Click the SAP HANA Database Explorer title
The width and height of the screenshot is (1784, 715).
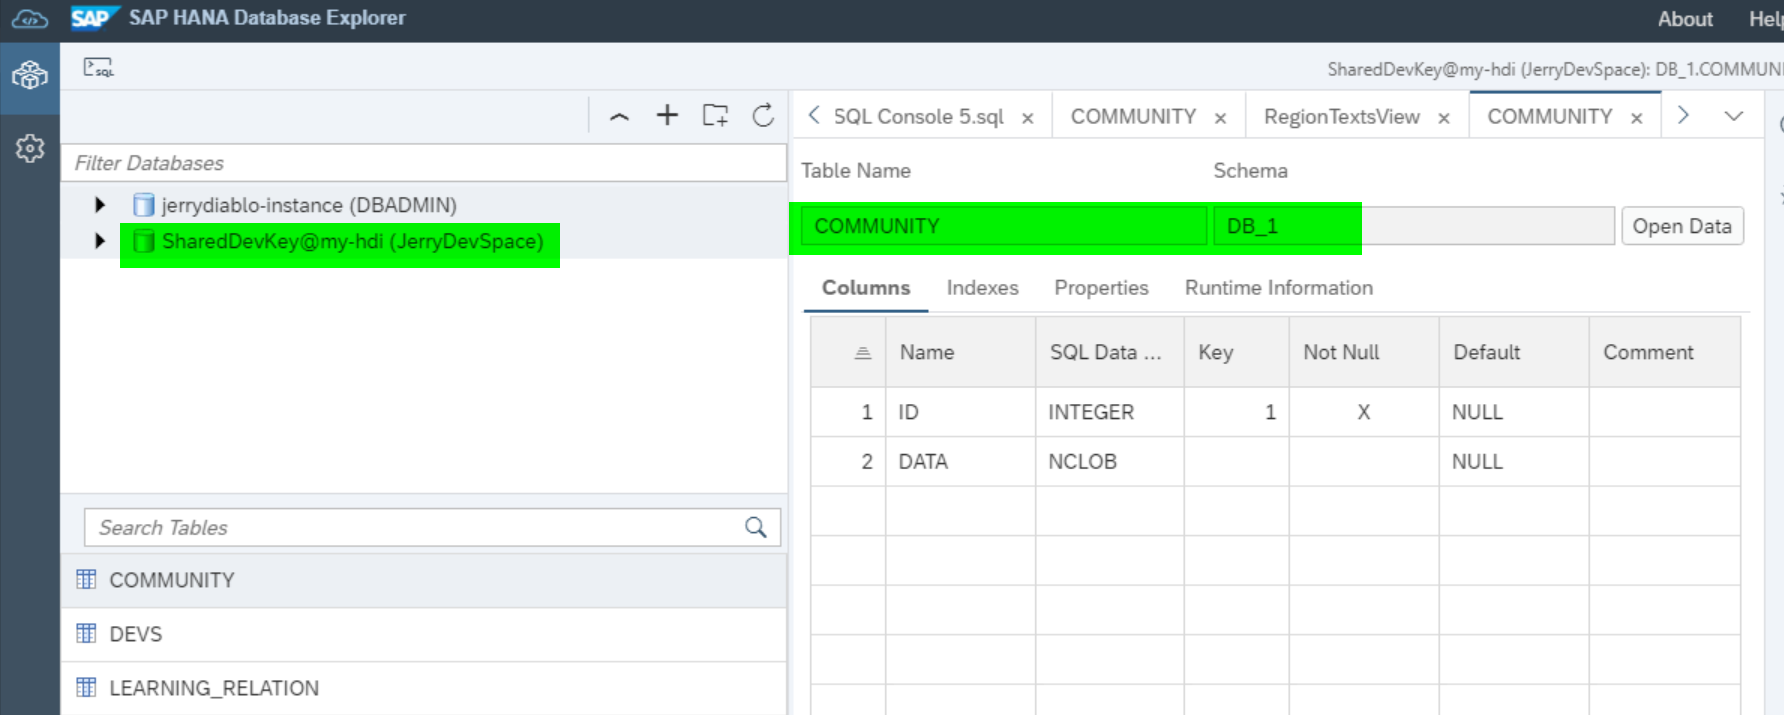pyautogui.click(x=267, y=18)
